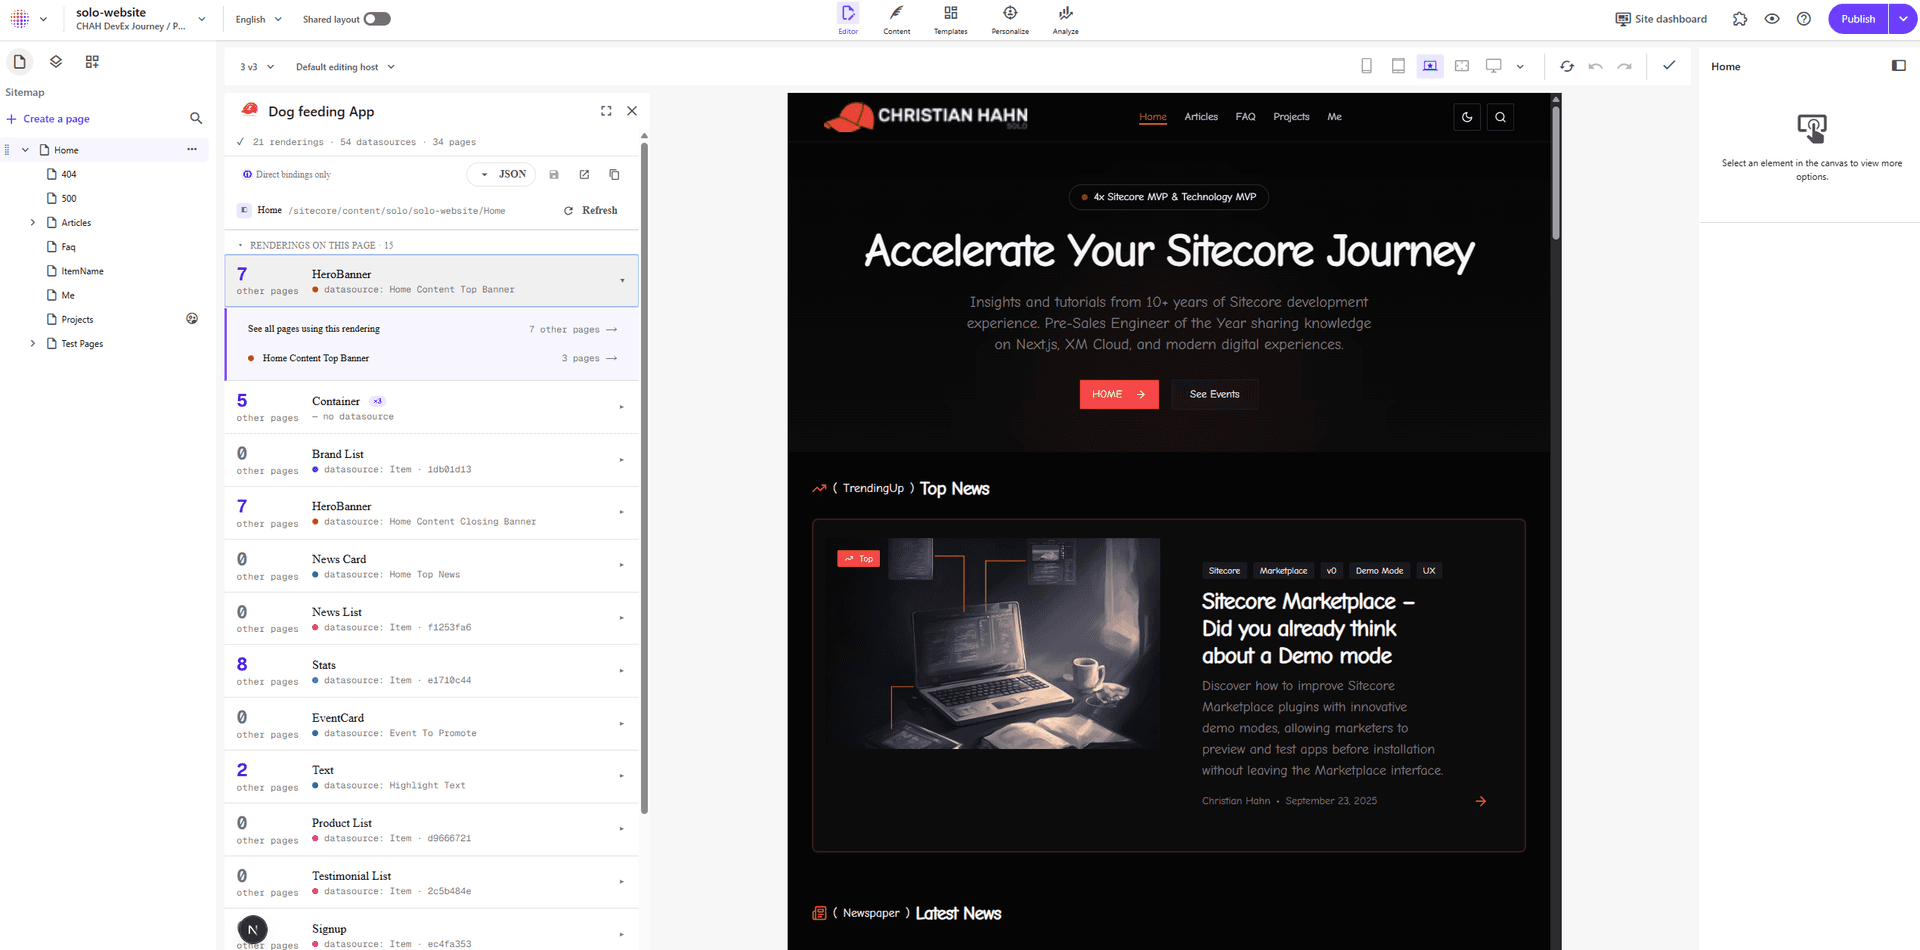The height and width of the screenshot is (950, 1920).
Task: Switch to the Content tab
Action: coord(897,19)
